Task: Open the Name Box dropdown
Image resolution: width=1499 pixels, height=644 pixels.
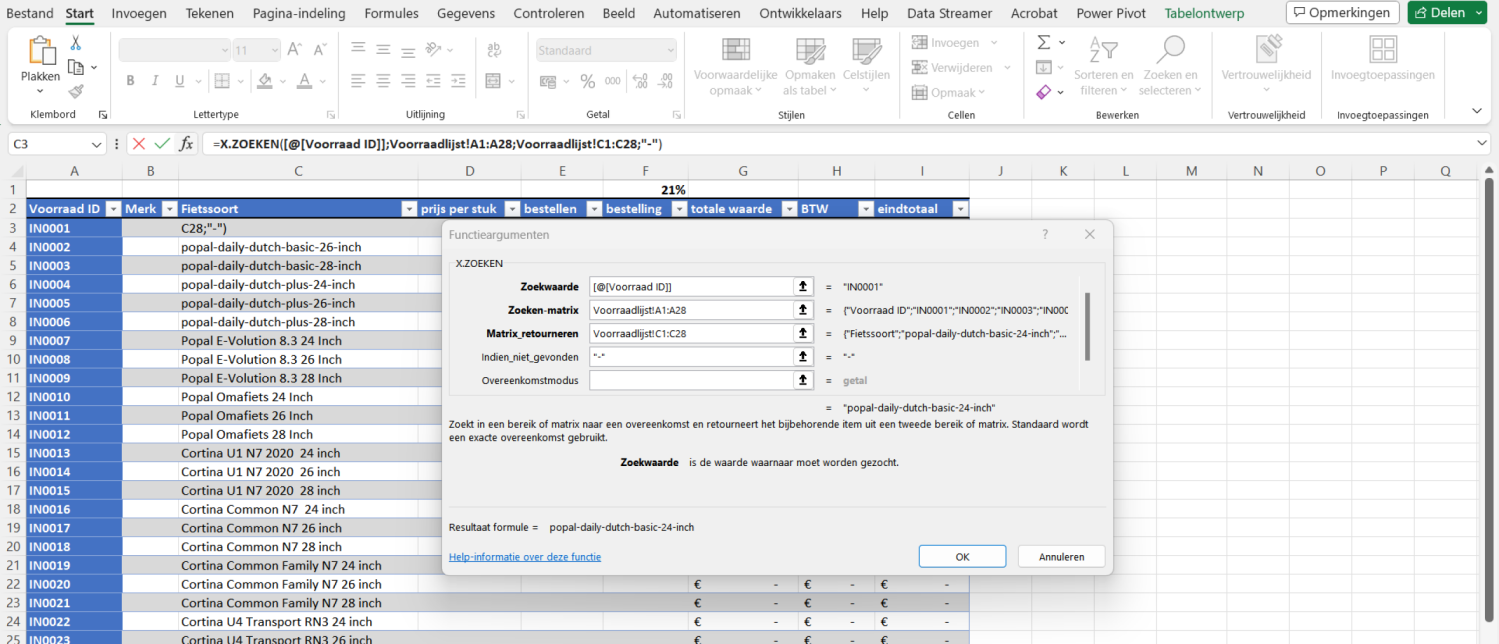Action: coord(95,143)
